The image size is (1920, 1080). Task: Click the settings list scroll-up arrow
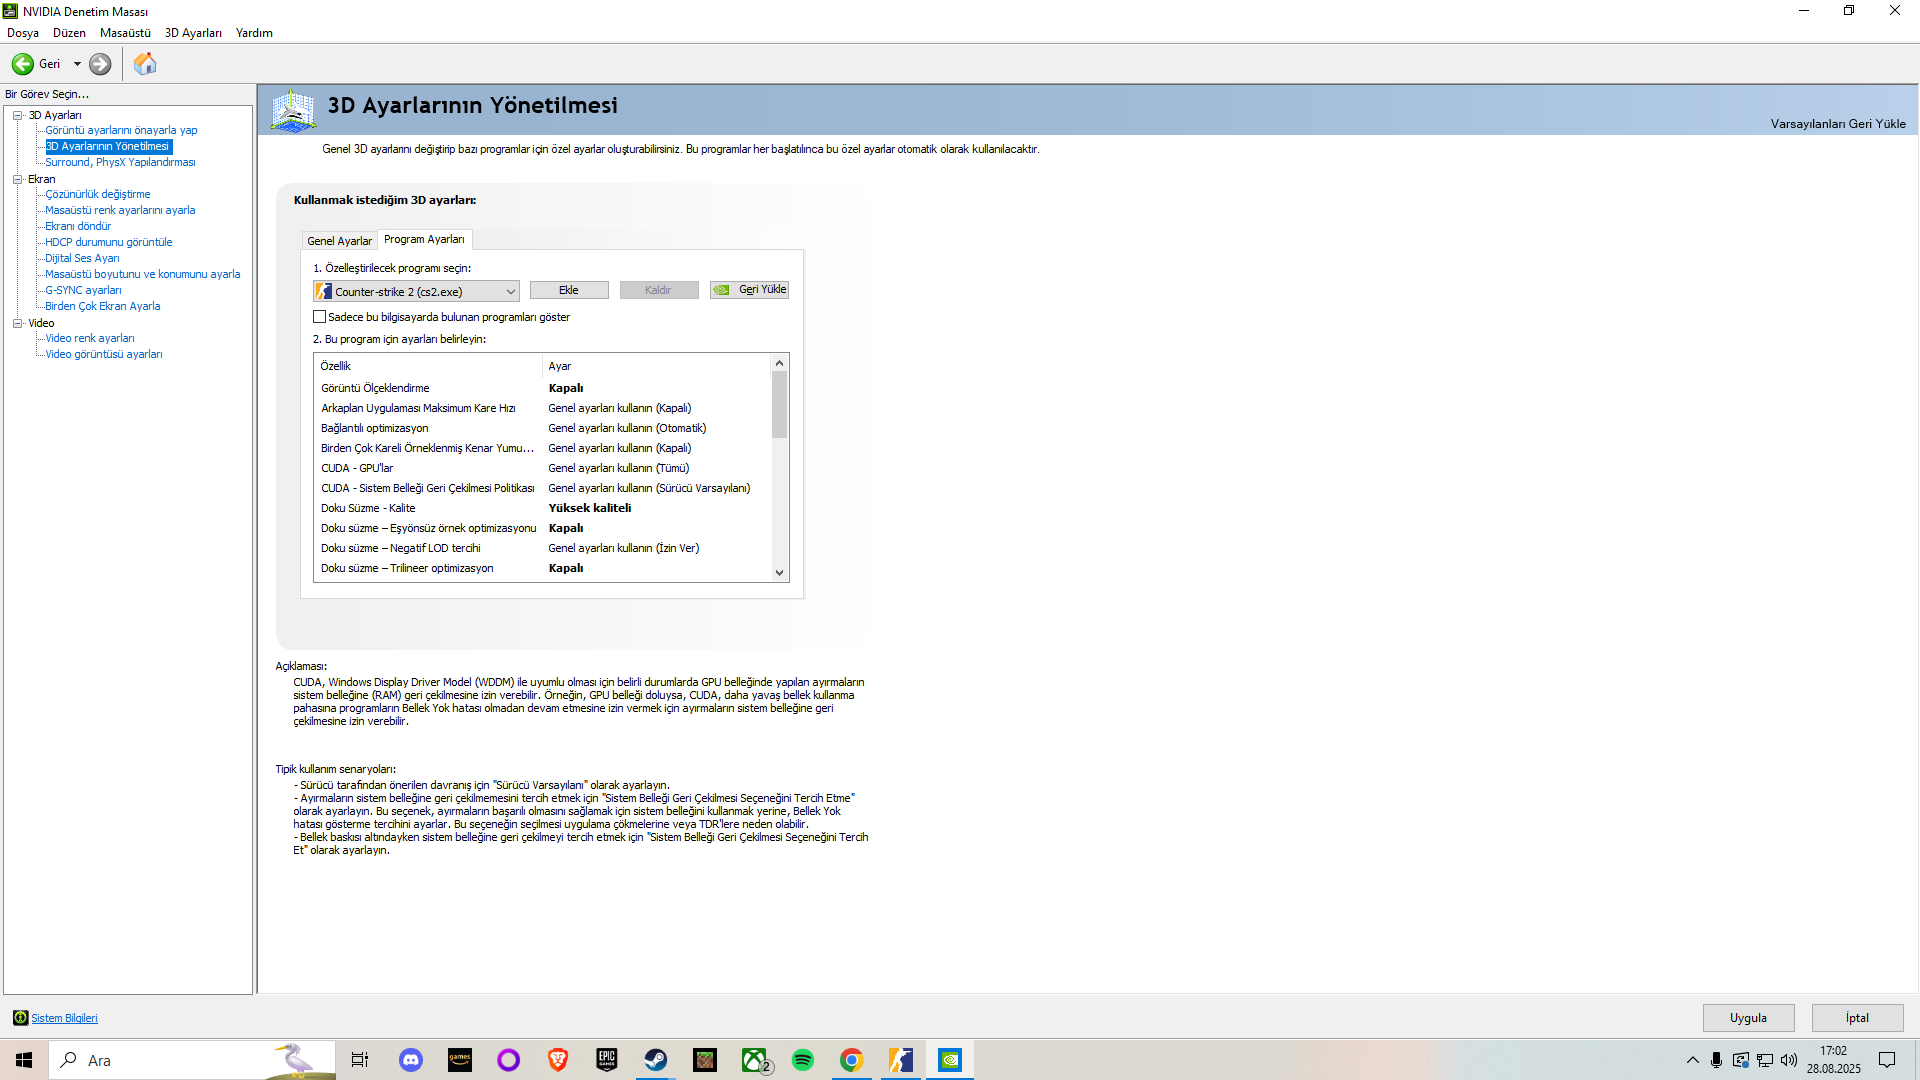pos(780,363)
